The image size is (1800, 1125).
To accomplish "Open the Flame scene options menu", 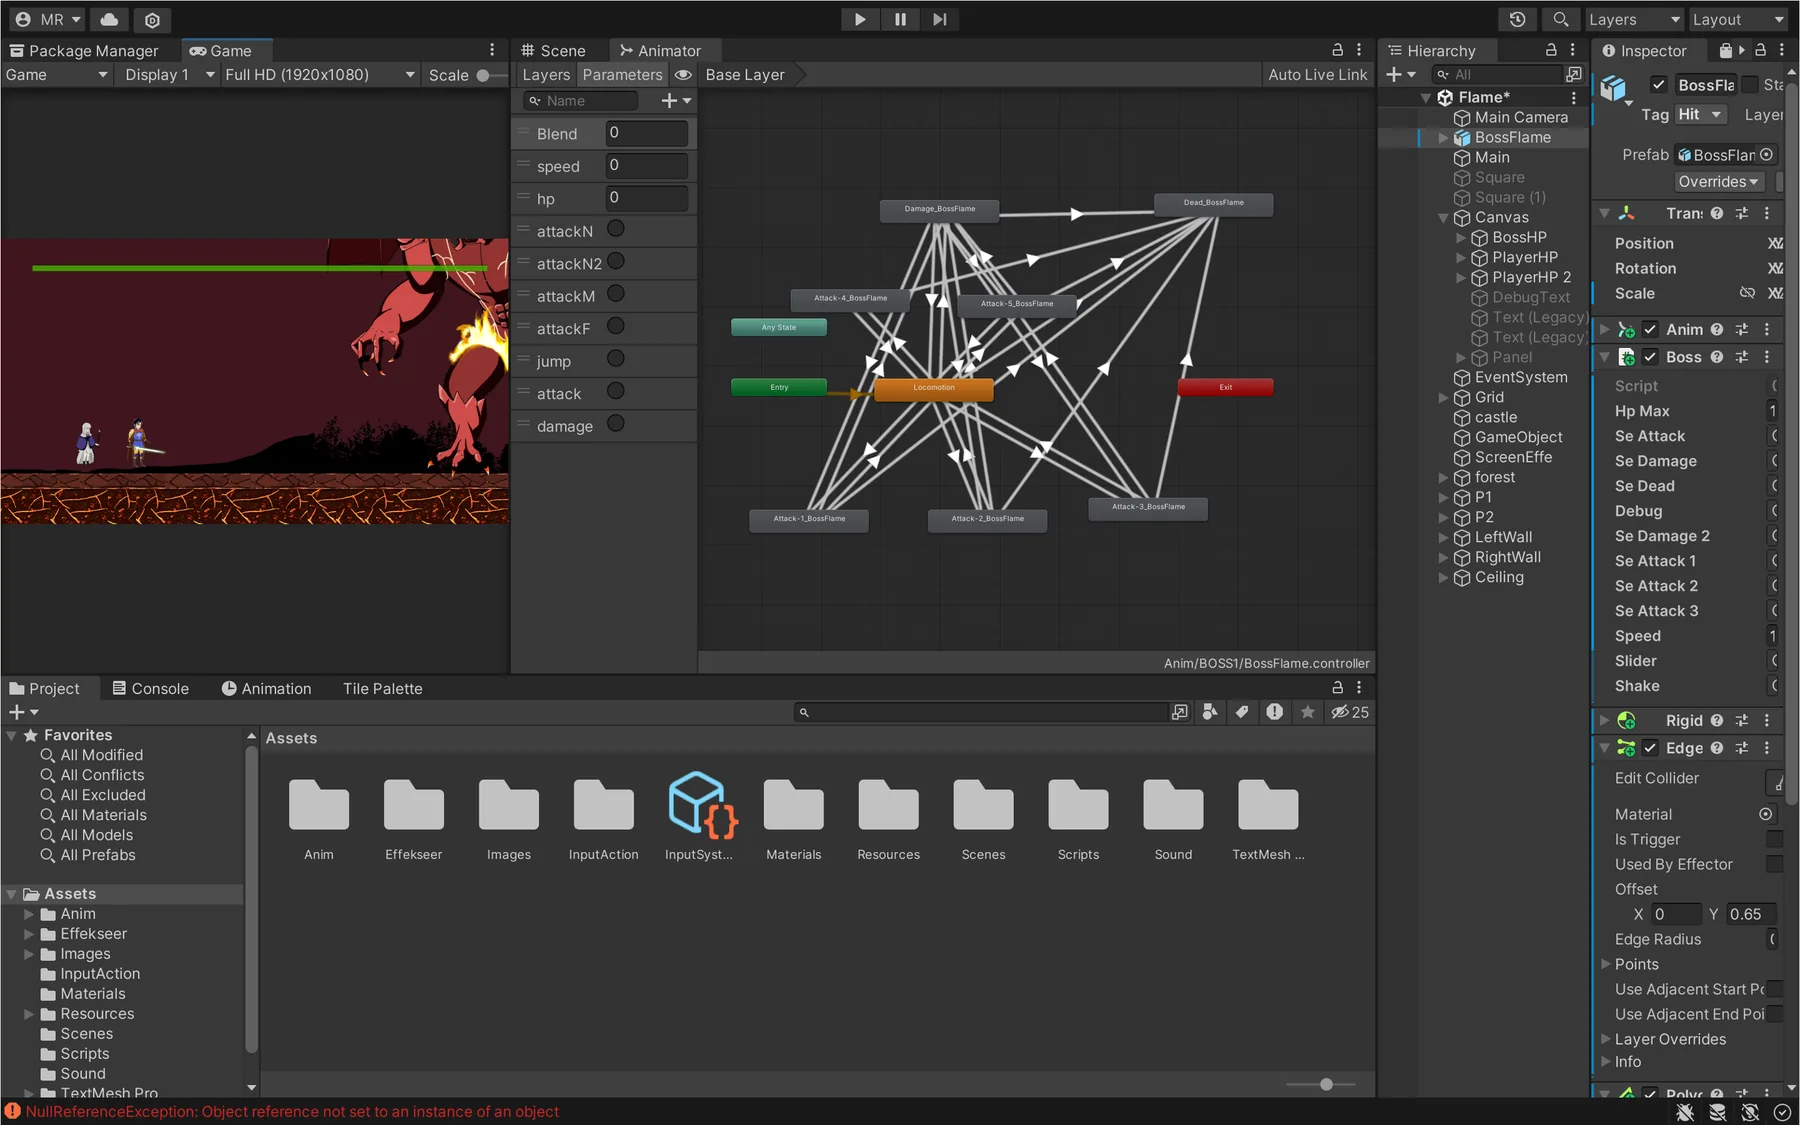I will coord(1574,97).
